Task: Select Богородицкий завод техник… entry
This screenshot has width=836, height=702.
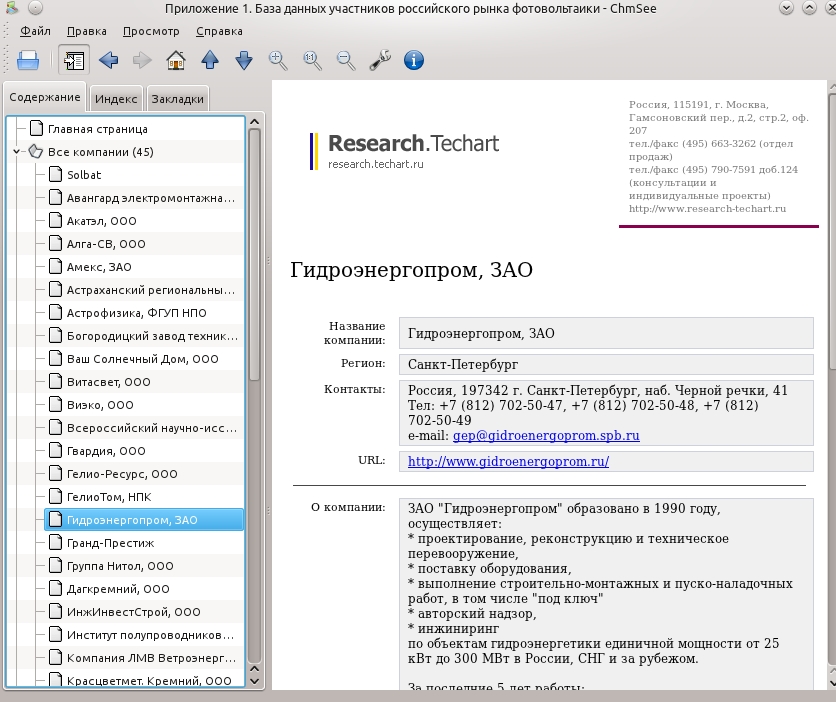Action: (152, 335)
